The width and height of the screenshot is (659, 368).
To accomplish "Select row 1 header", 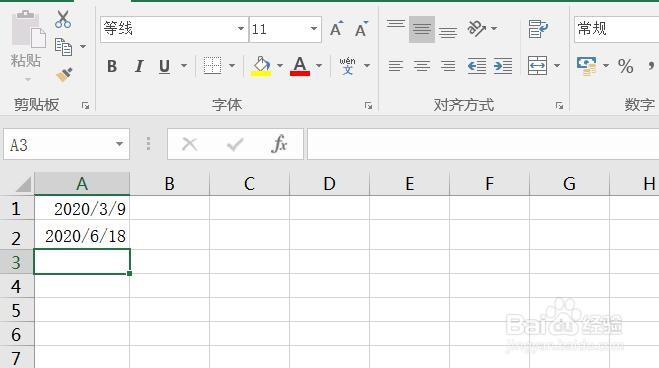I will pyautogui.click(x=16, y=208).
